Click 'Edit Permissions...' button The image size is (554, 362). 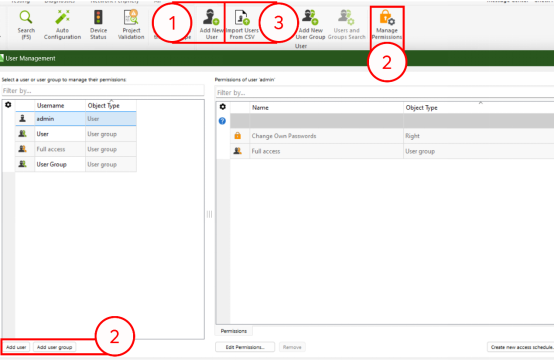(245, 347)
